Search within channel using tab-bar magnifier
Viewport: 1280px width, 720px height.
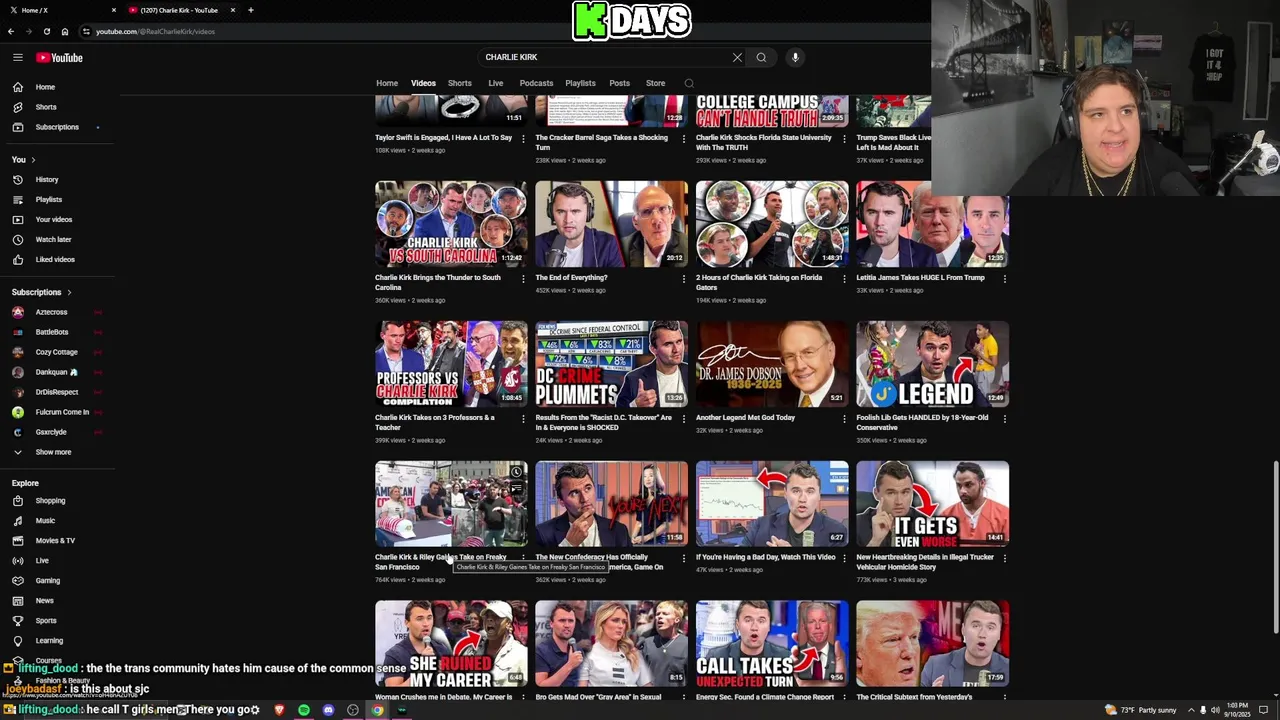(689, 83)
